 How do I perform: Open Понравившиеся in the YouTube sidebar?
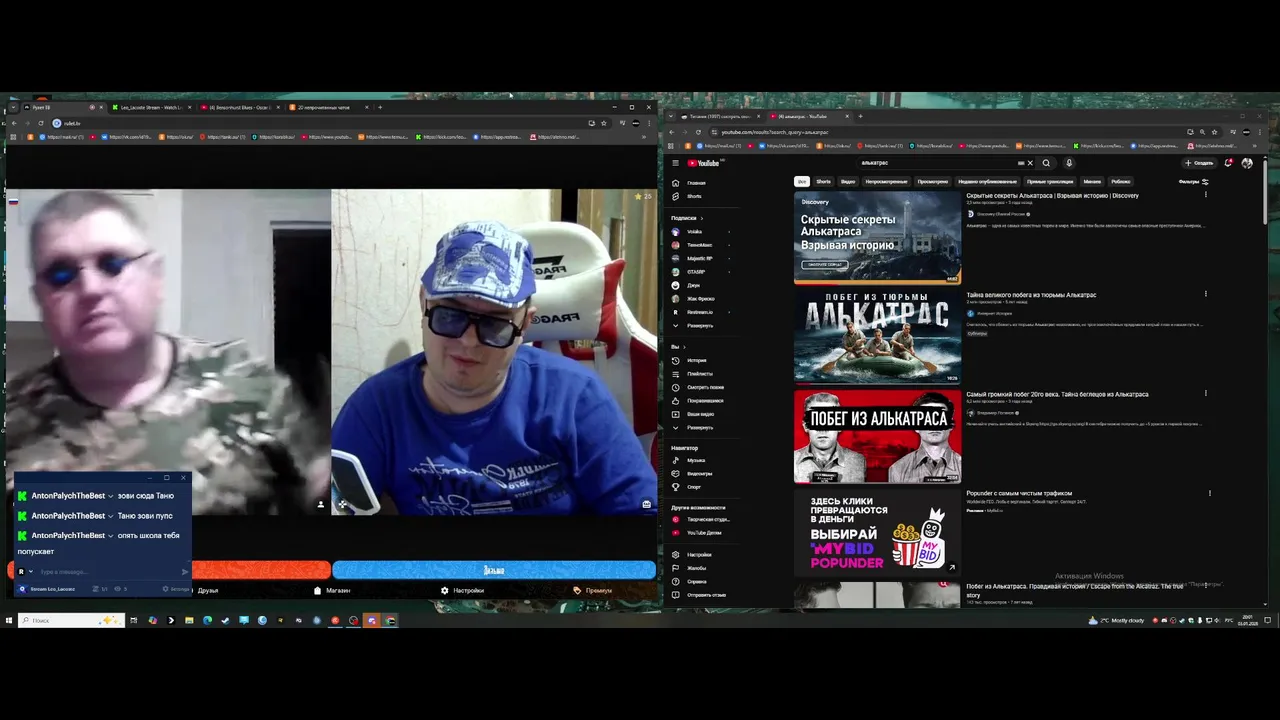click(705, 401)
